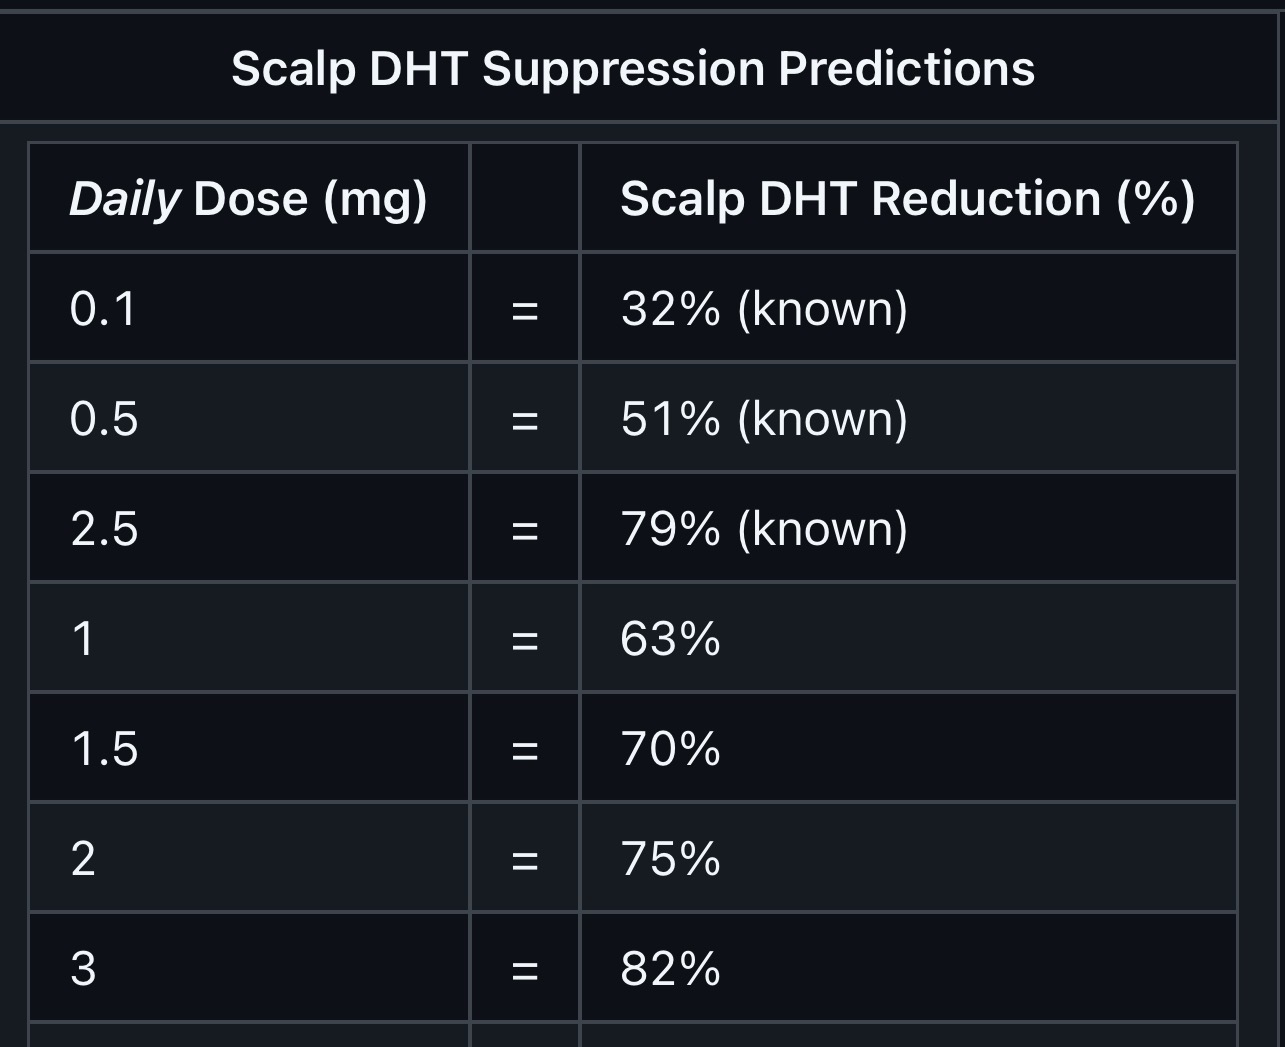Click the 79% (known) cell

pyautogui.click(x=908, y=528)
